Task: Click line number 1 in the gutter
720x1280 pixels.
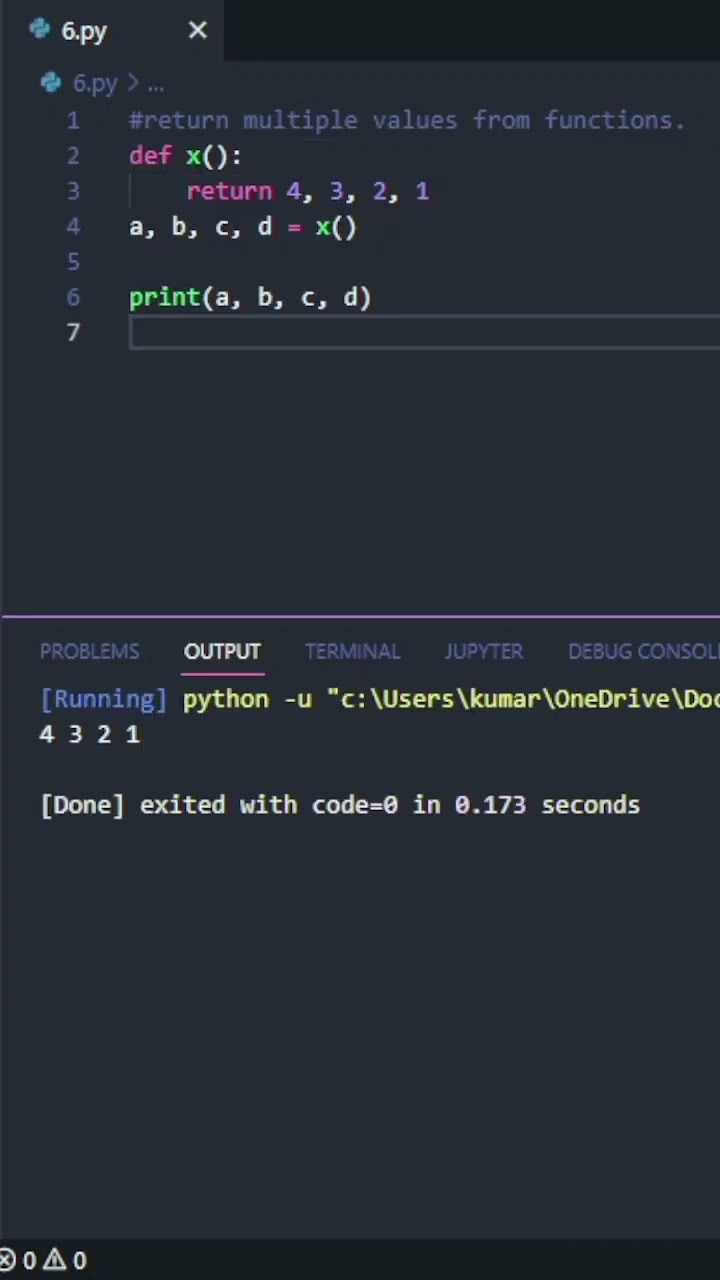Action: [x=73, y=121]
